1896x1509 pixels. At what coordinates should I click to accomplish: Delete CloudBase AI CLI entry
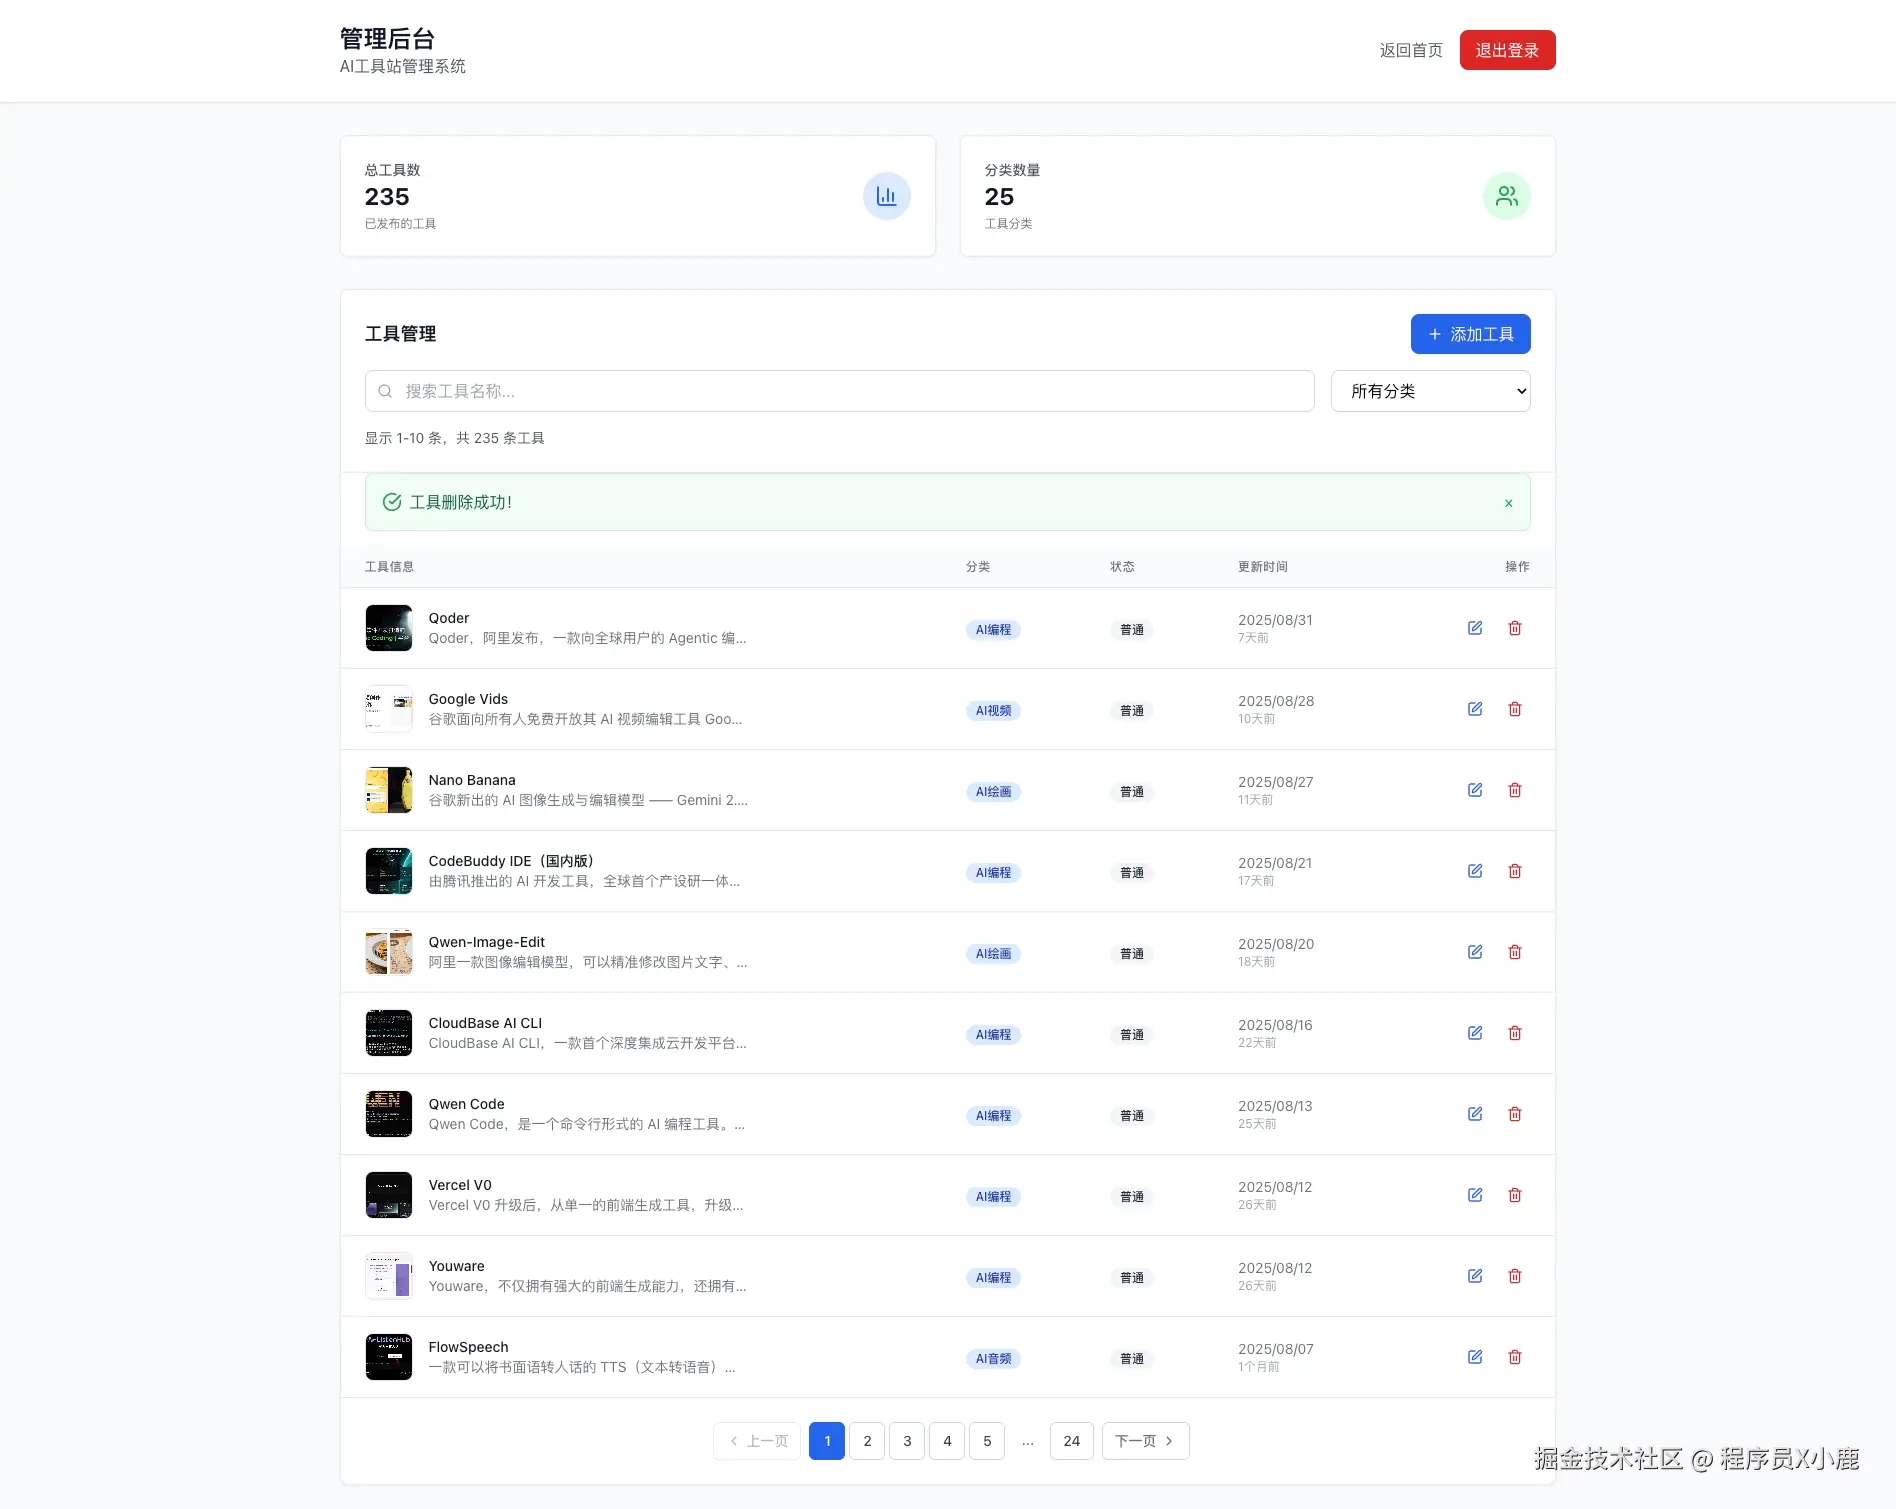[x=1515, y=1033]
